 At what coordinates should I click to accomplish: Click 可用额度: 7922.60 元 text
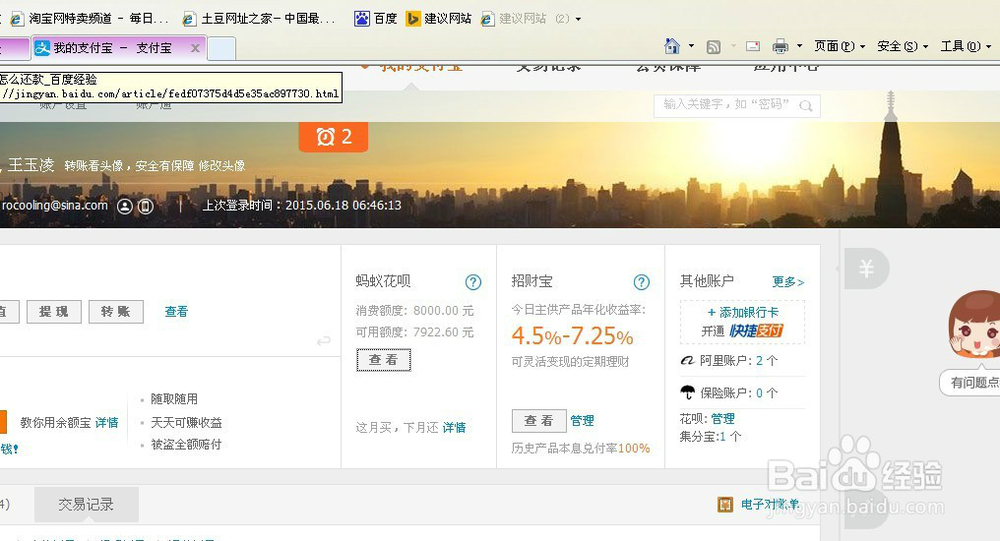(415, 332)
